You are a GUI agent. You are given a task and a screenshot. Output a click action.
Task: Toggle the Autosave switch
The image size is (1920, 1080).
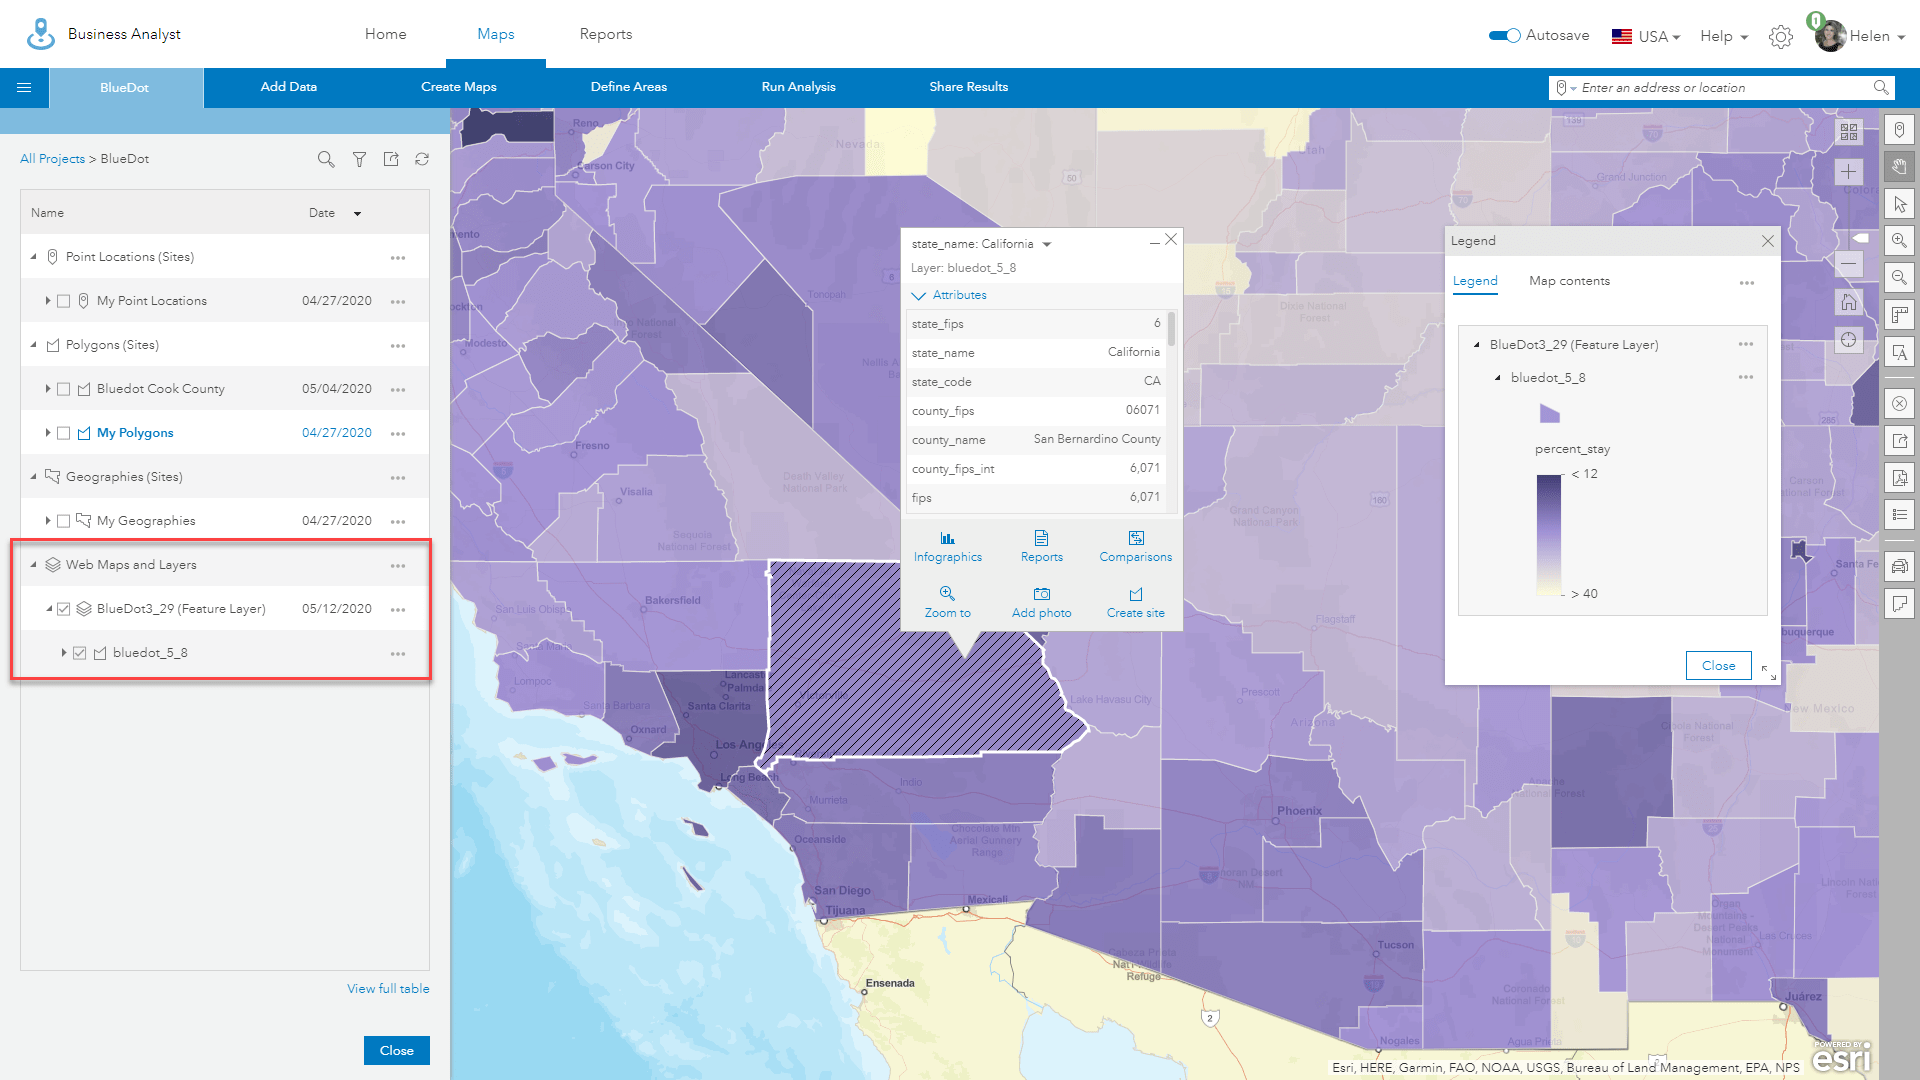click(x=1504, y=36)
